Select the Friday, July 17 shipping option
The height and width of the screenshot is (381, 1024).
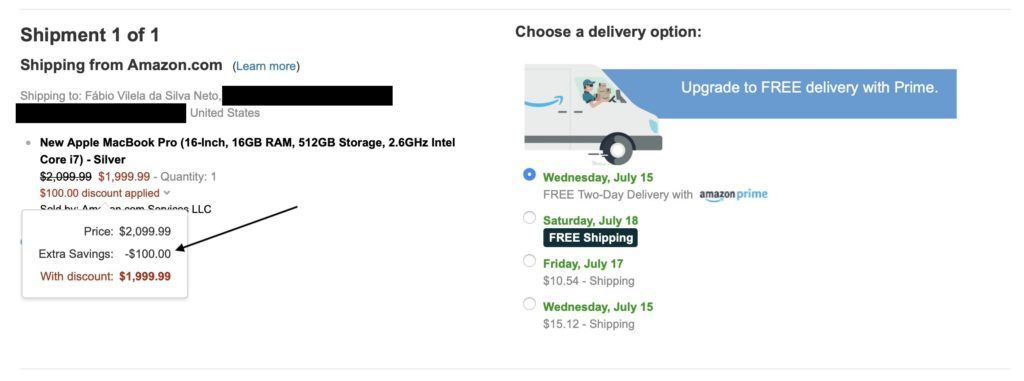[529, 261]
